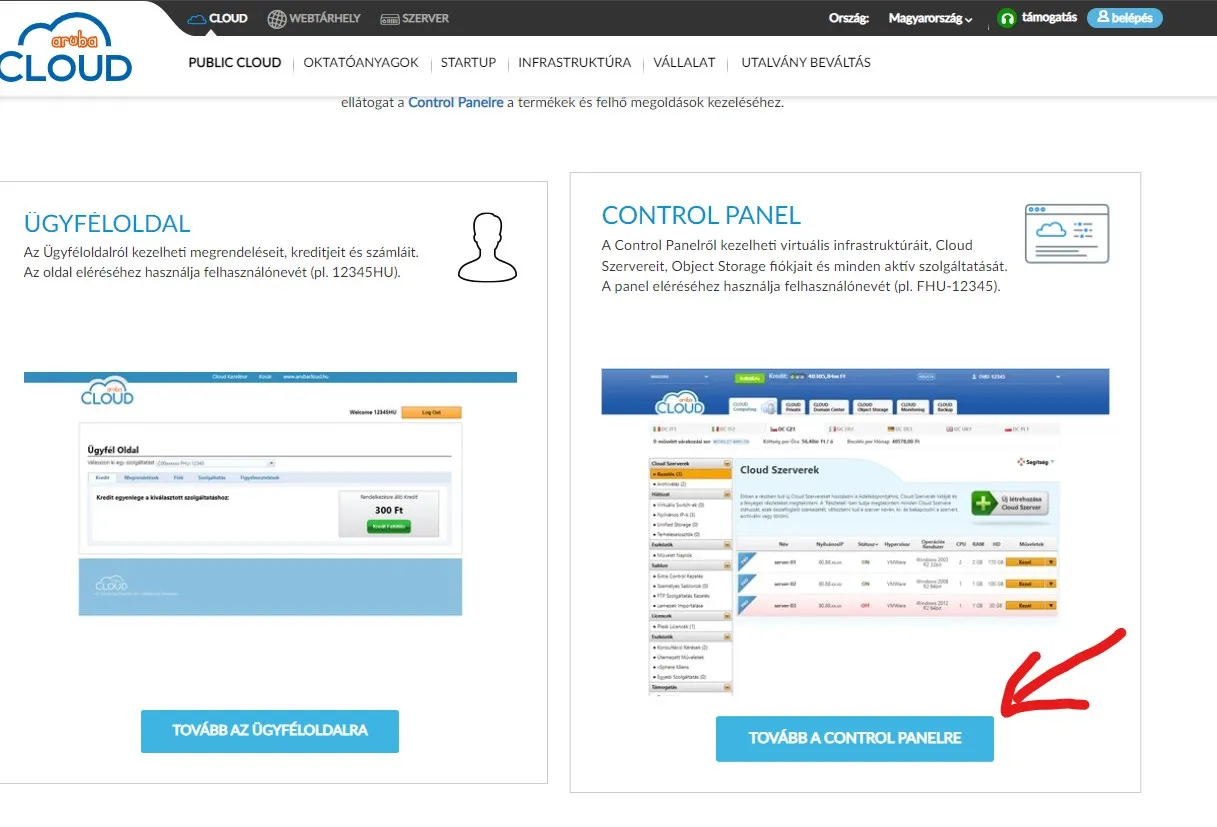The height and width of the screenshot is (827, 1217).
Task: Click the server icon beside SZERVER
Action: (x=389, y=18)
